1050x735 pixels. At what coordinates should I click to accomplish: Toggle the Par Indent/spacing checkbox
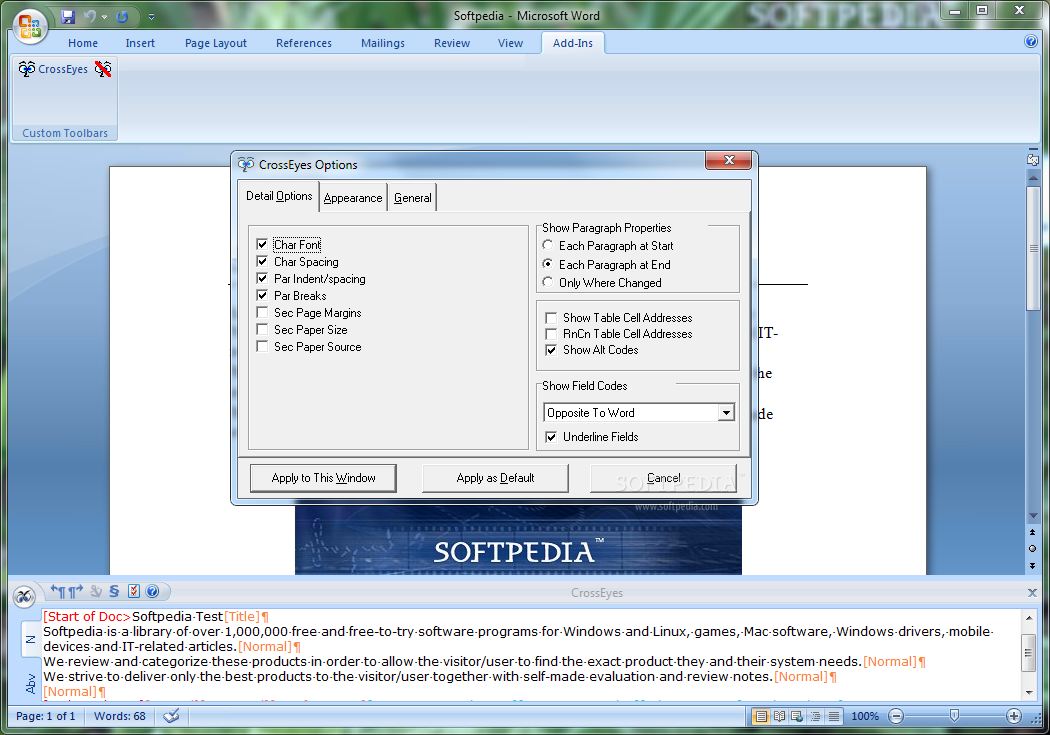click(262, 278)
